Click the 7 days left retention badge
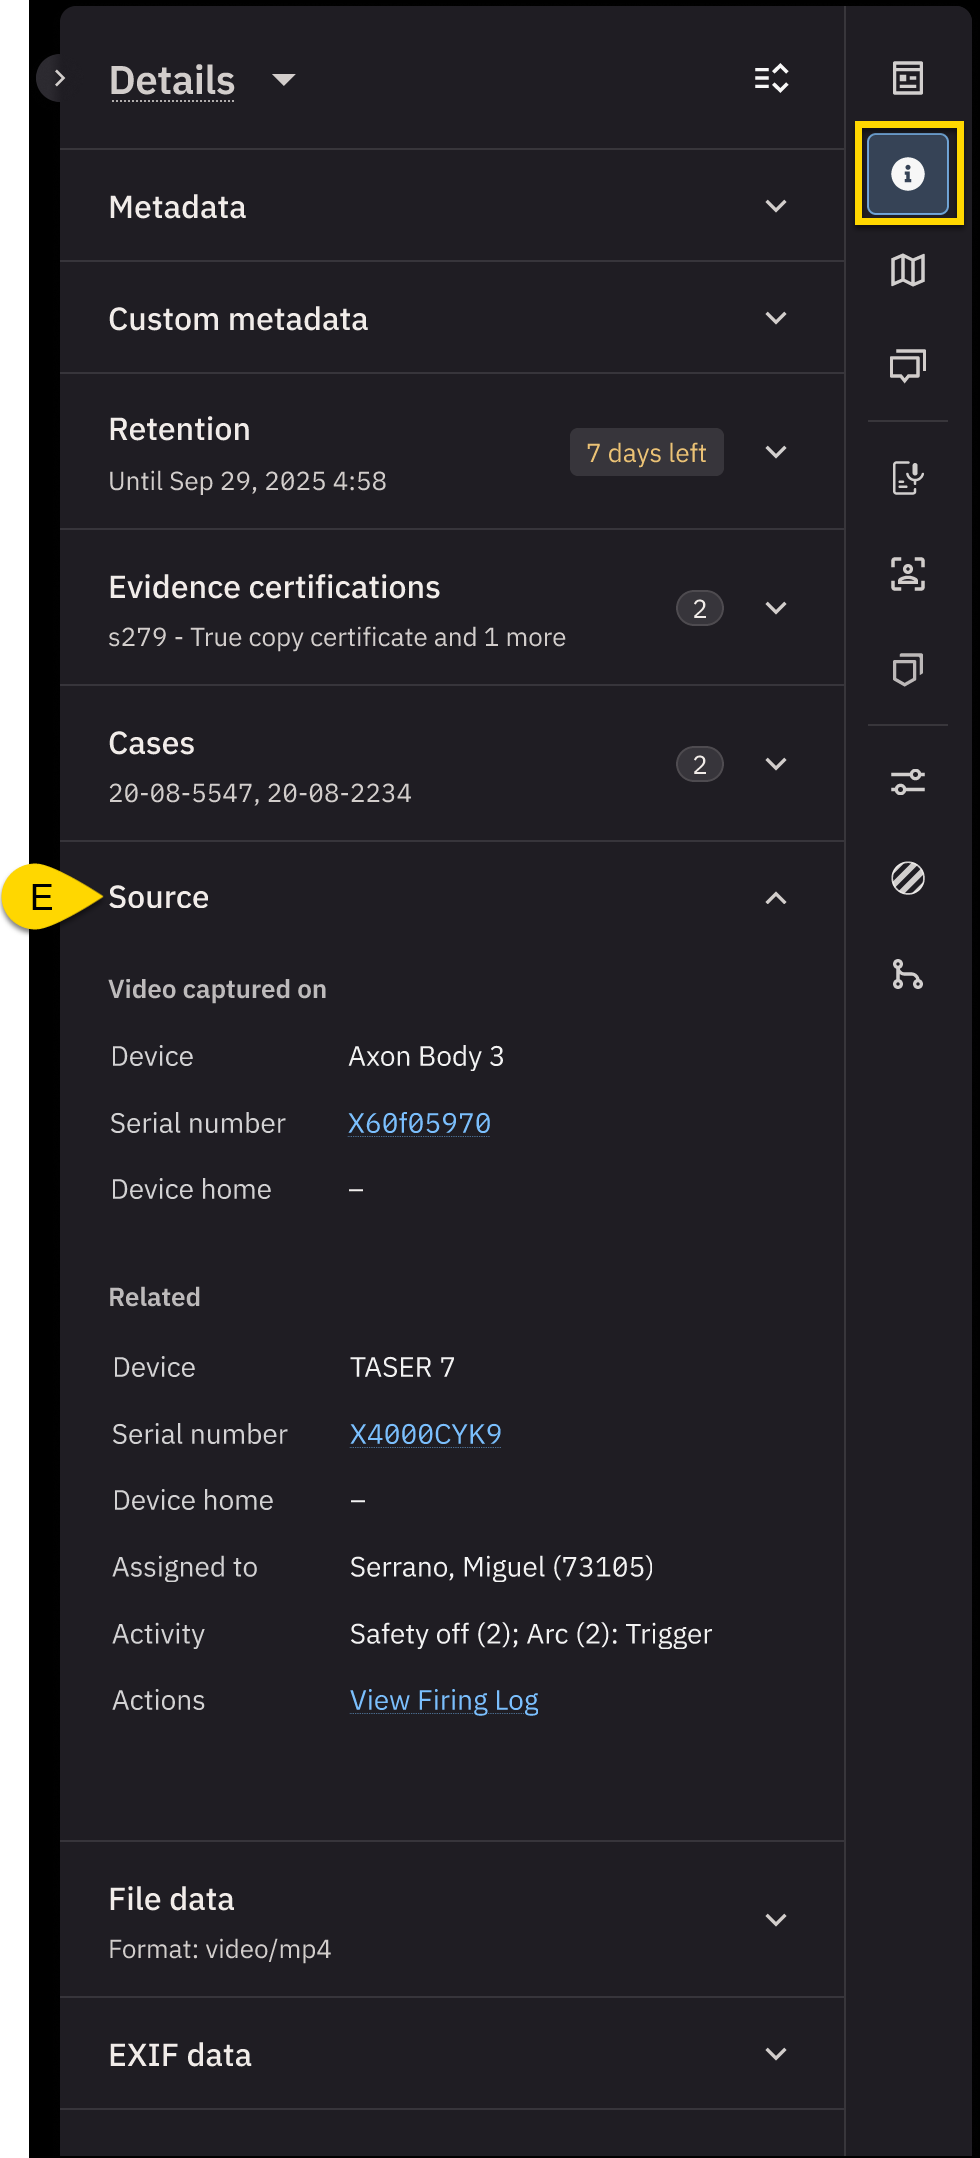Screen dimensions: 980x2158 [x=646, y=453]
